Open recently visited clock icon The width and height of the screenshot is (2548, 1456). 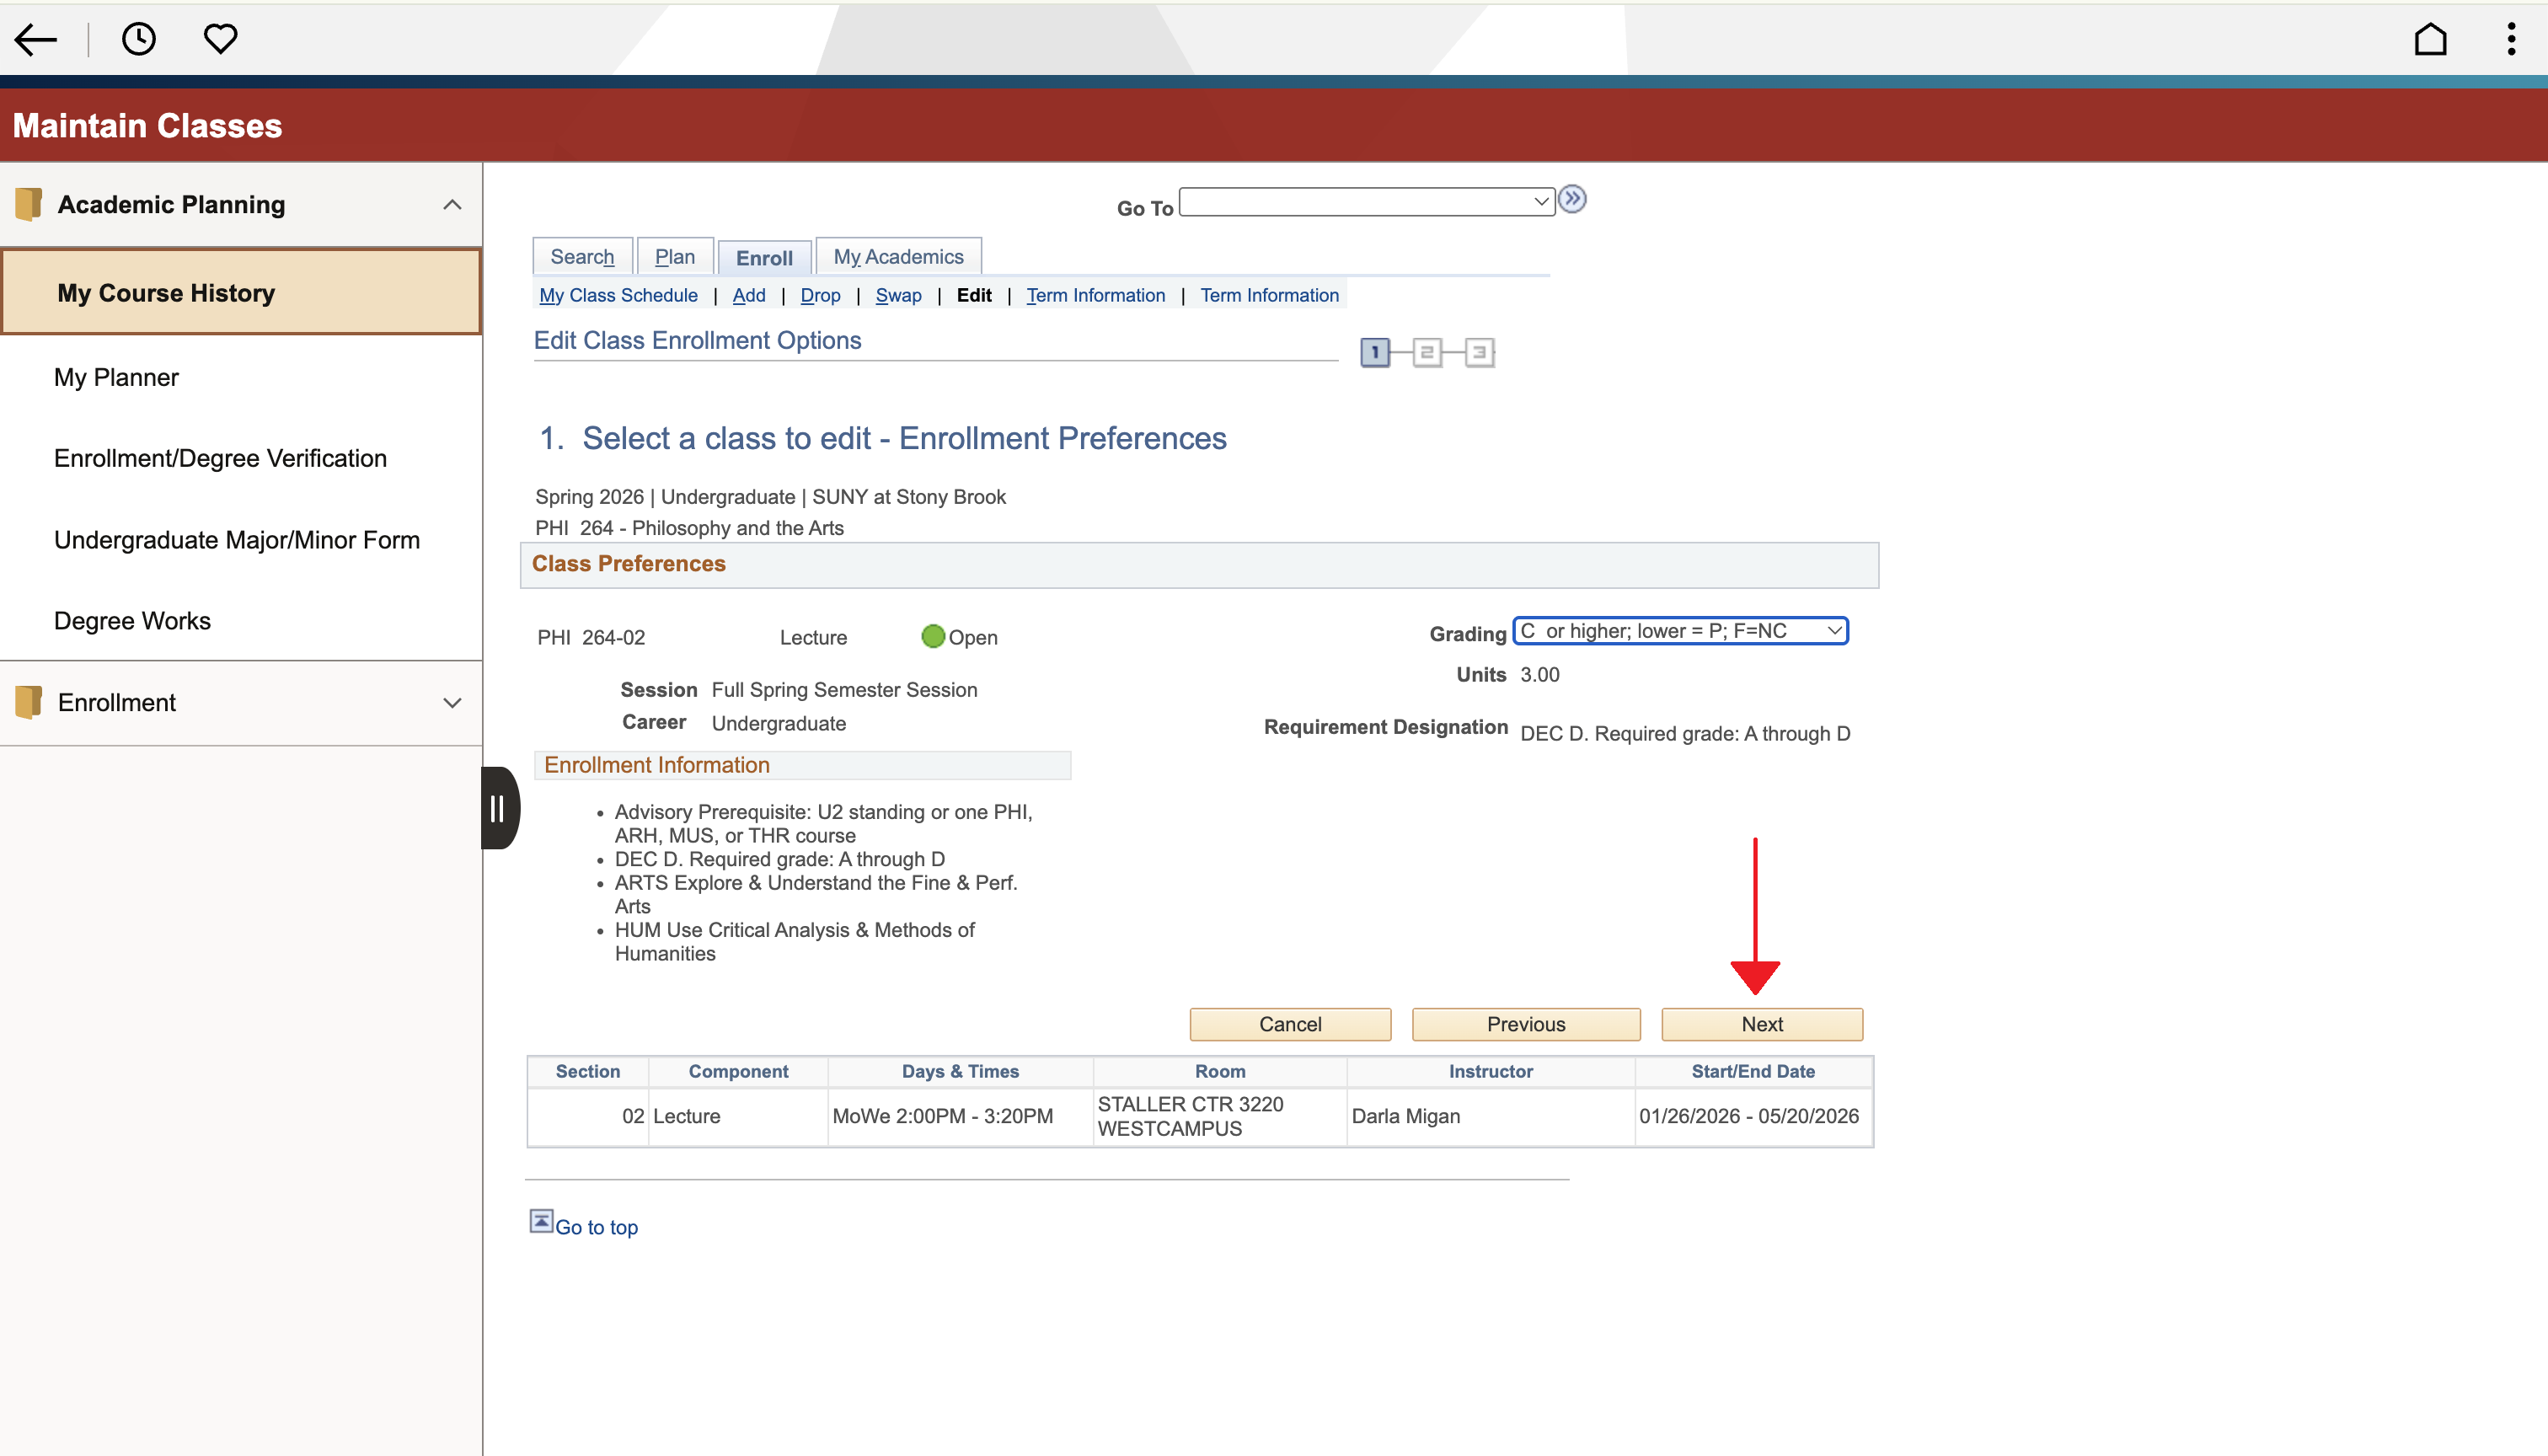139,39
